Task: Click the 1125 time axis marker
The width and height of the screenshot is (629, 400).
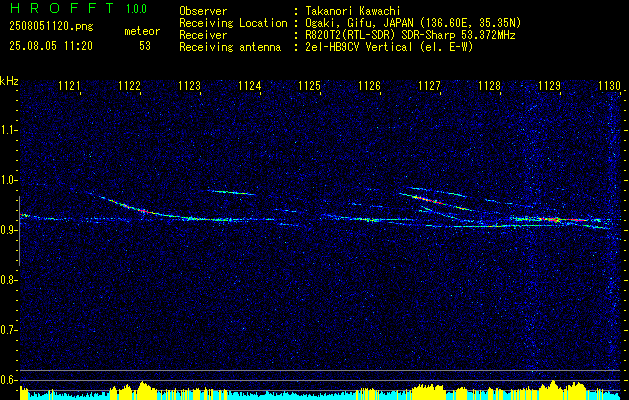Action: click(309, 85)
